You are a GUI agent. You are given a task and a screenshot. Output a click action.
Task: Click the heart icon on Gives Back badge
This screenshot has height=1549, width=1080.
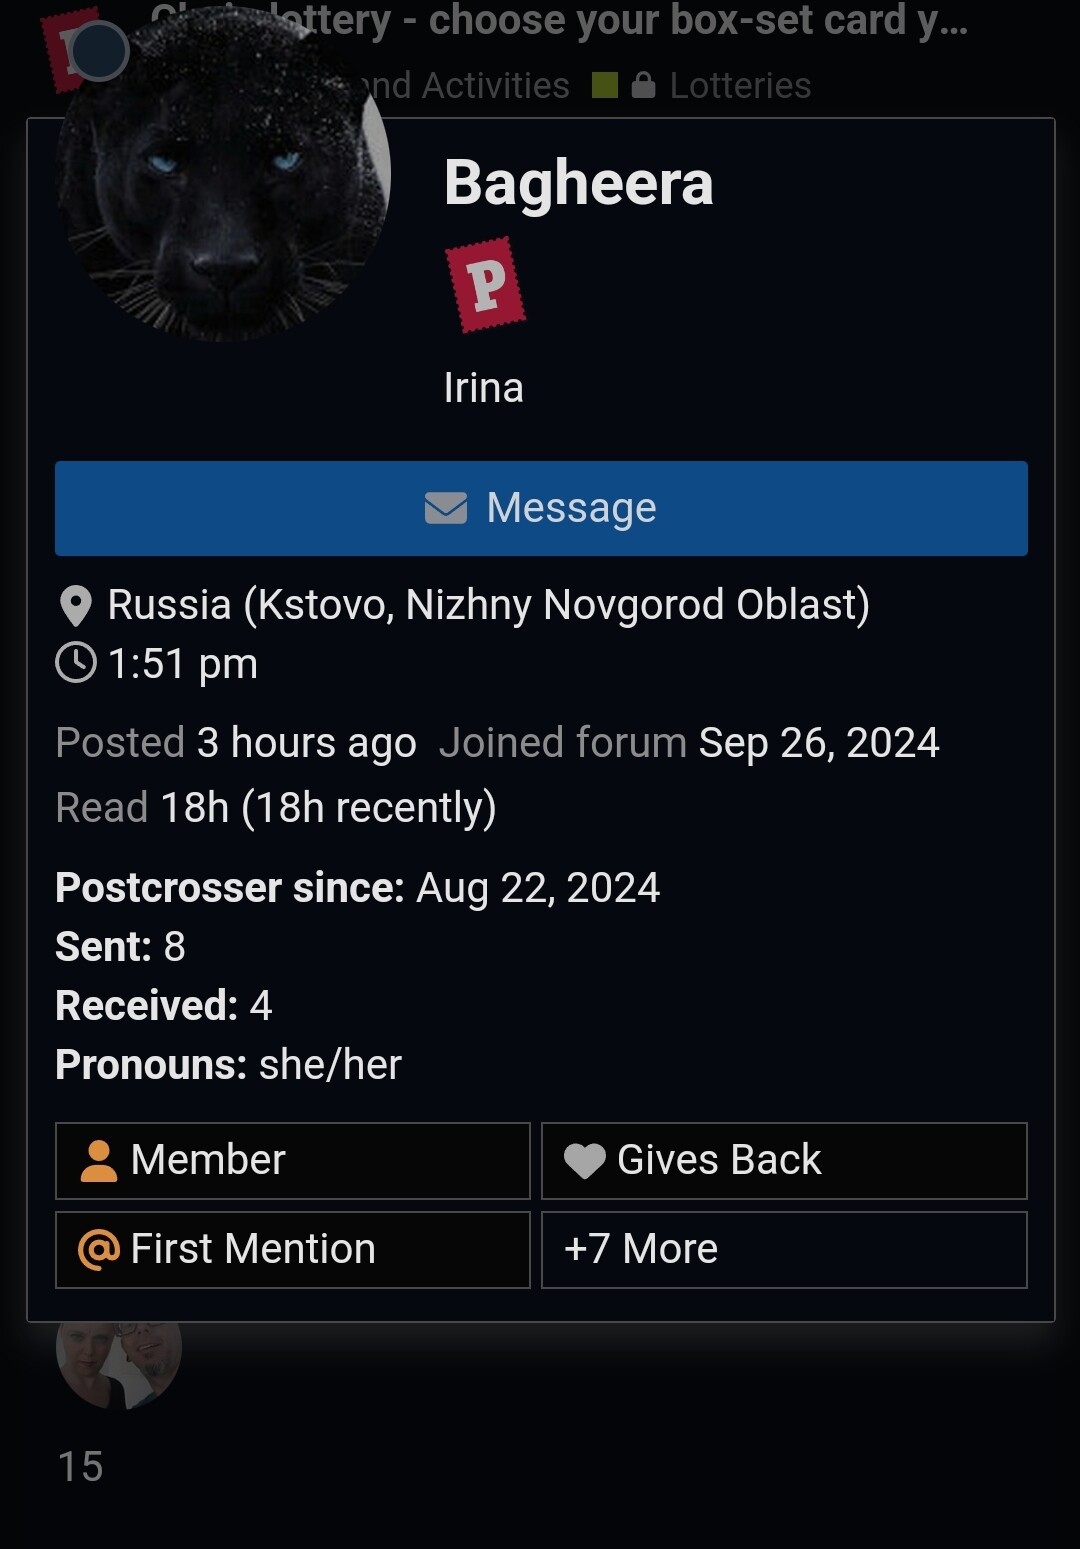(585, 1161)
